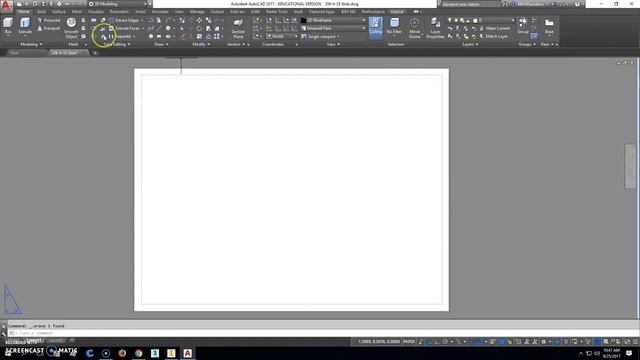
Task: Click the search help input box
Action: click(x=470, y=4)
